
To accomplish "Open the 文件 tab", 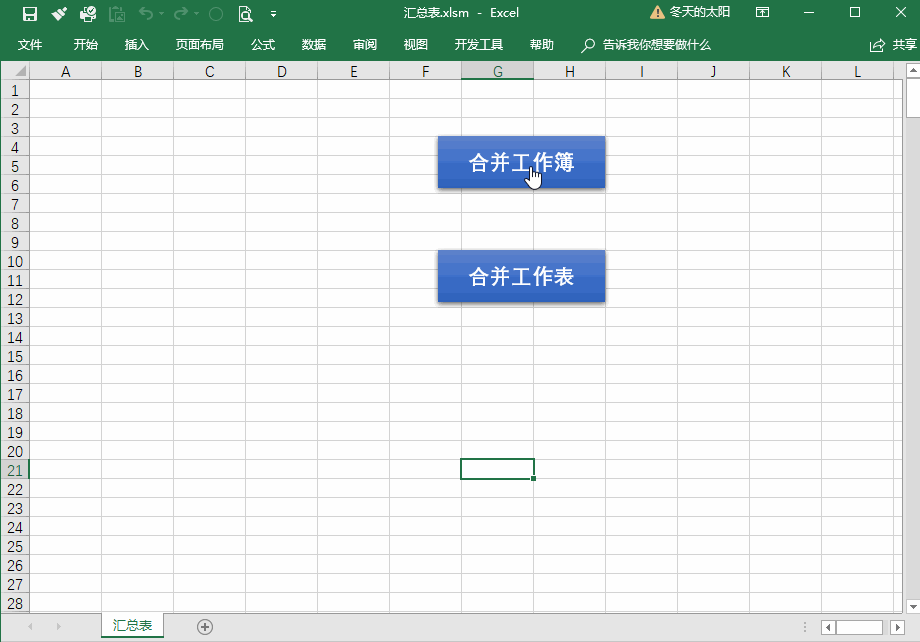I will 30,45.
